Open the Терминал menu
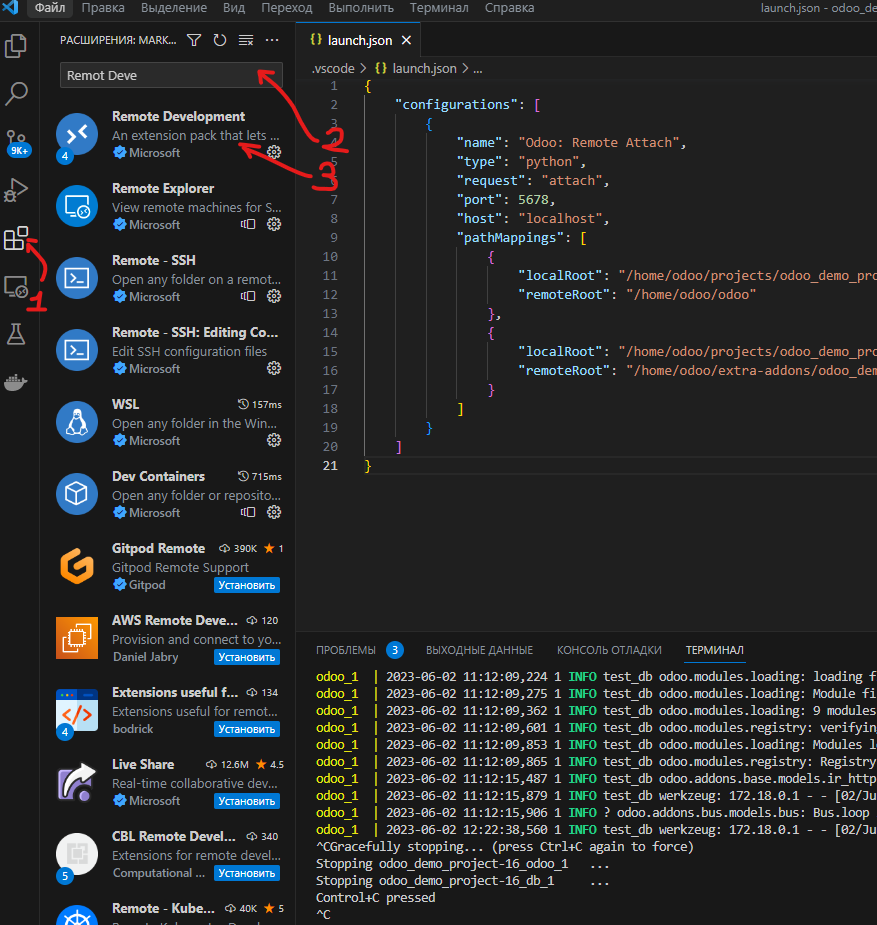Image resolution: width=877 pixels, height=925 pixels. (x=439, y=8)
